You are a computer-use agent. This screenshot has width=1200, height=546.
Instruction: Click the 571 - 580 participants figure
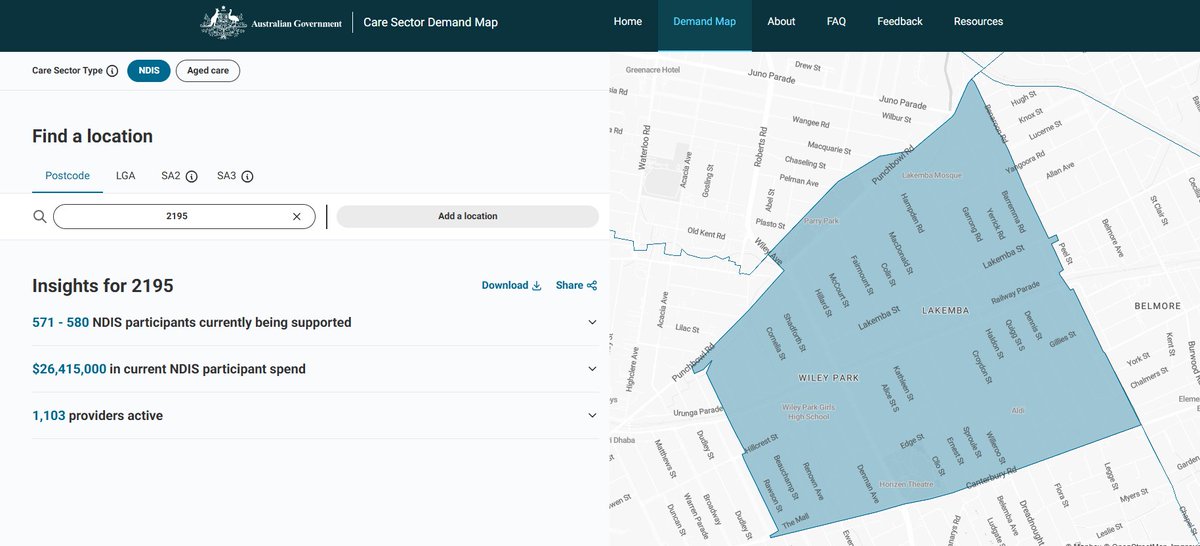[61, 323]
